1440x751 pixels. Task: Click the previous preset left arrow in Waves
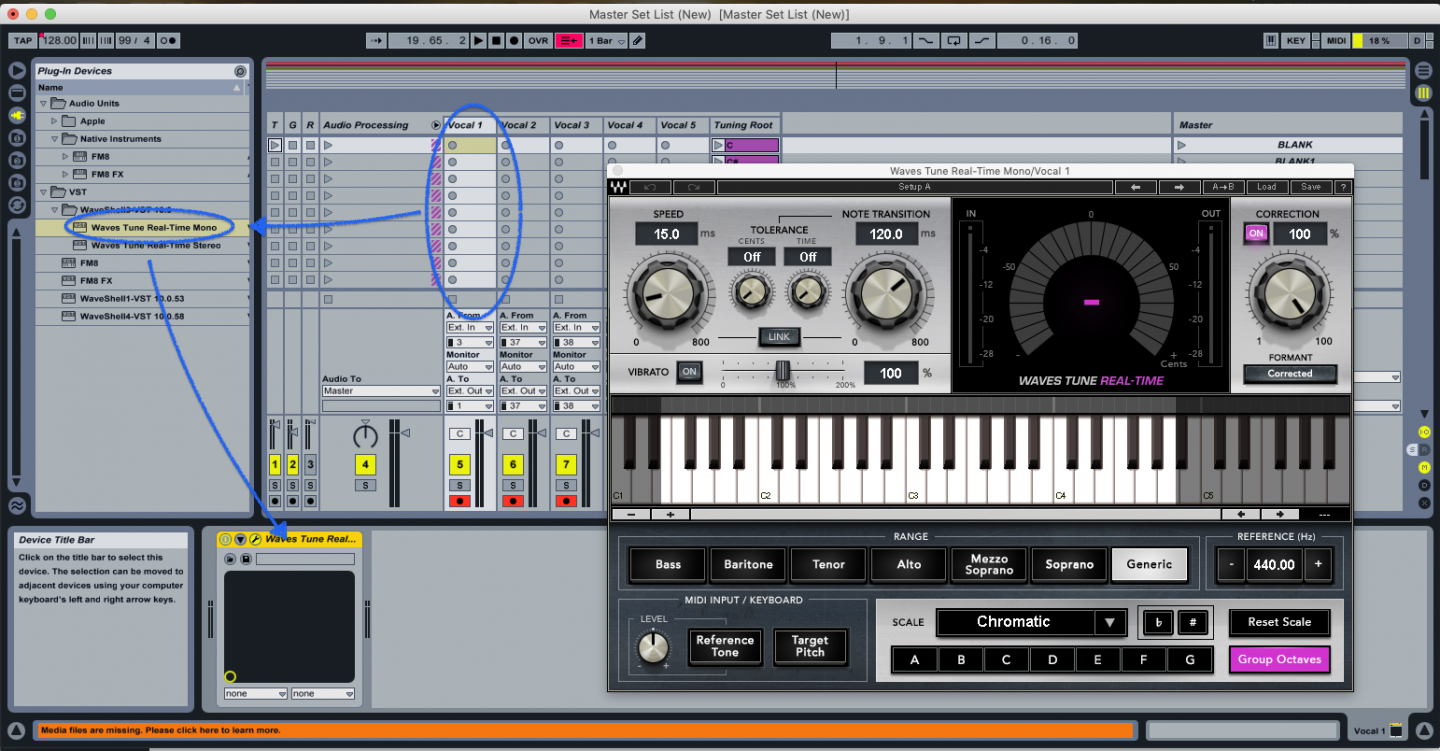[x=1136, y=187]
